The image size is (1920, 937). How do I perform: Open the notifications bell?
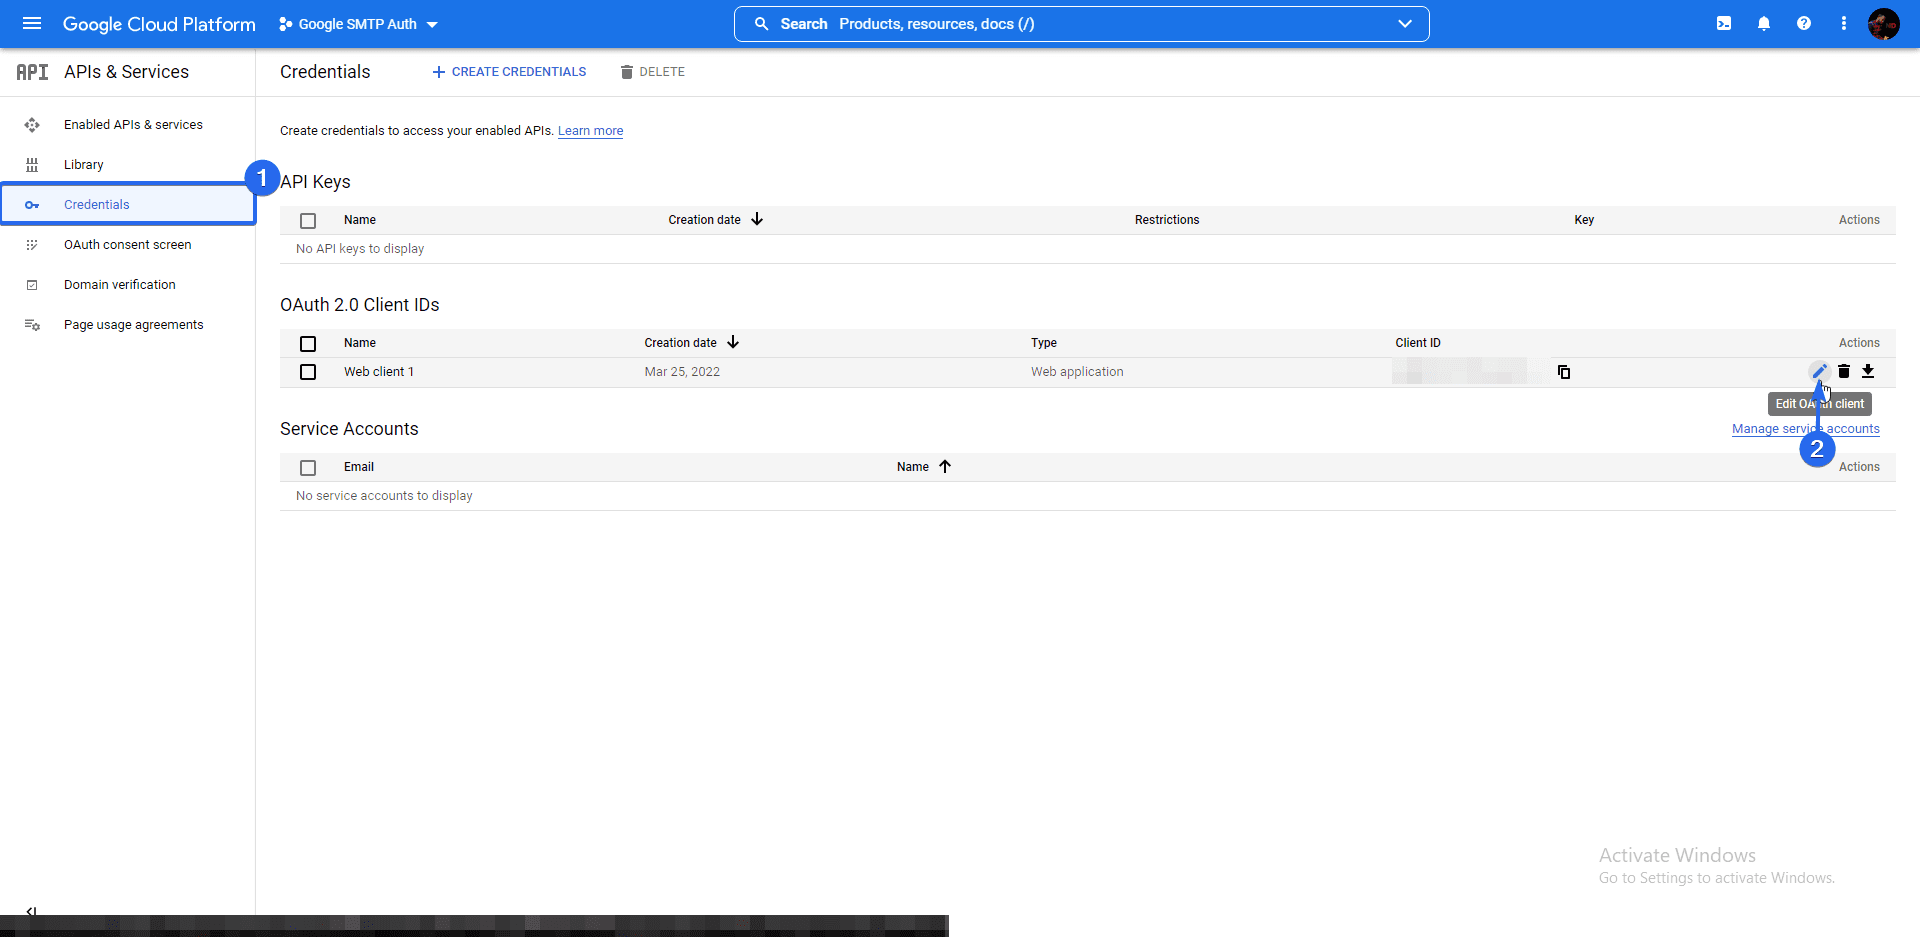tap(1764, 23)
